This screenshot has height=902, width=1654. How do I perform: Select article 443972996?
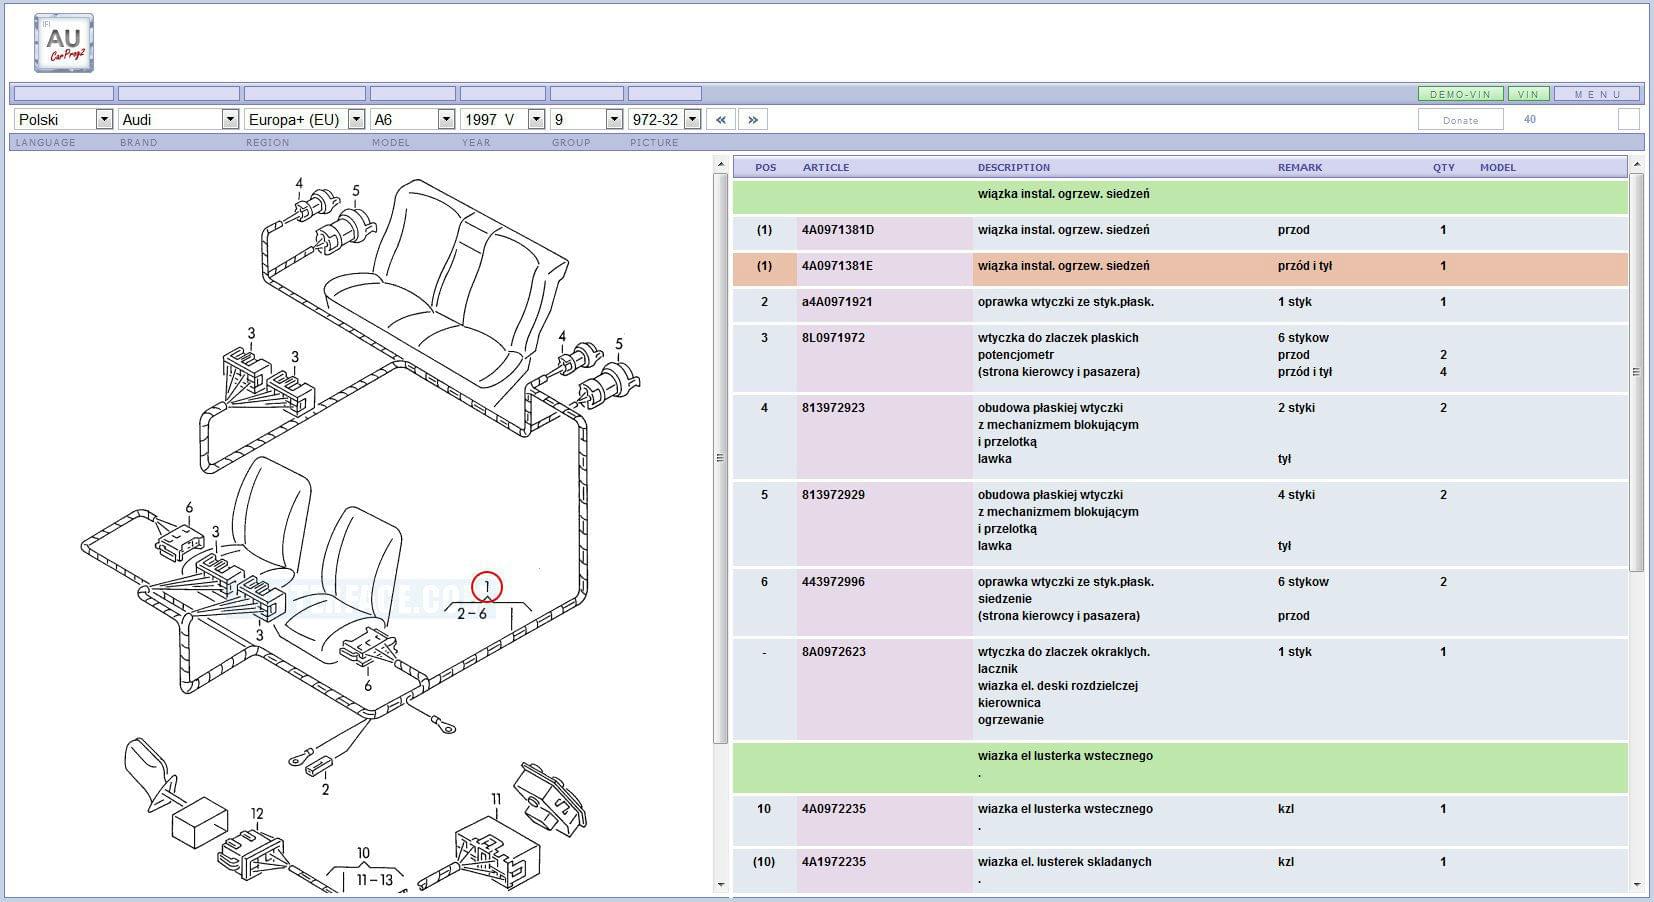tap(833, 582)
